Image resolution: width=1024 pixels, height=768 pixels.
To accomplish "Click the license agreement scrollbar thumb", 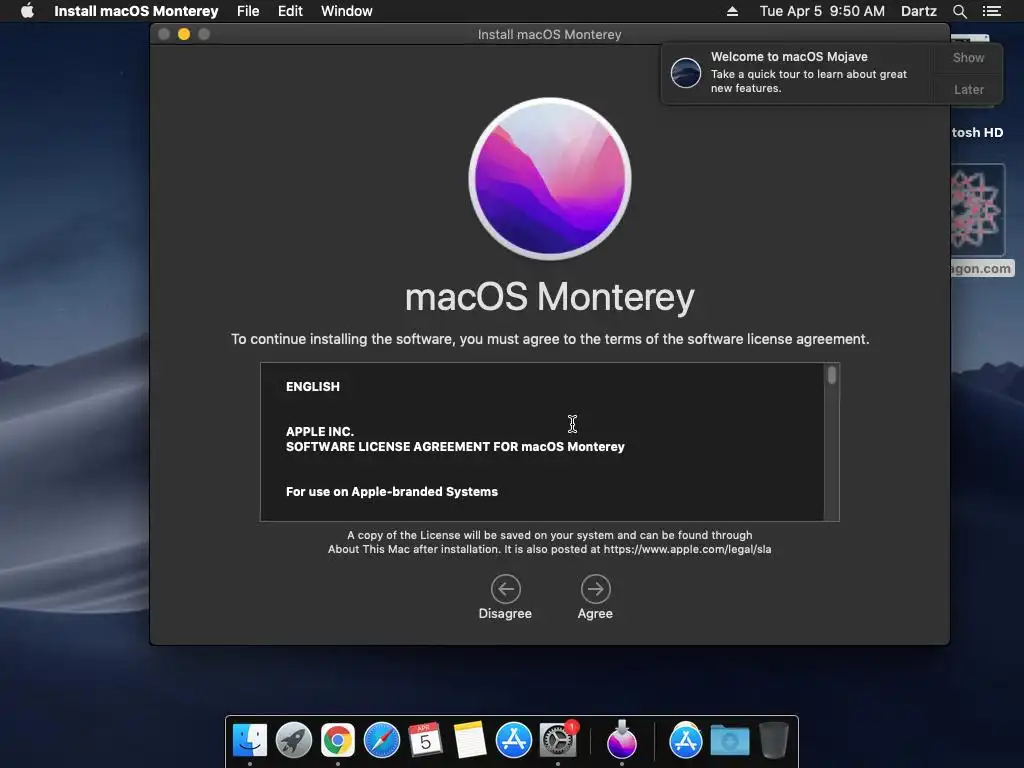I will pyautogui.click(x=831, y=375).
